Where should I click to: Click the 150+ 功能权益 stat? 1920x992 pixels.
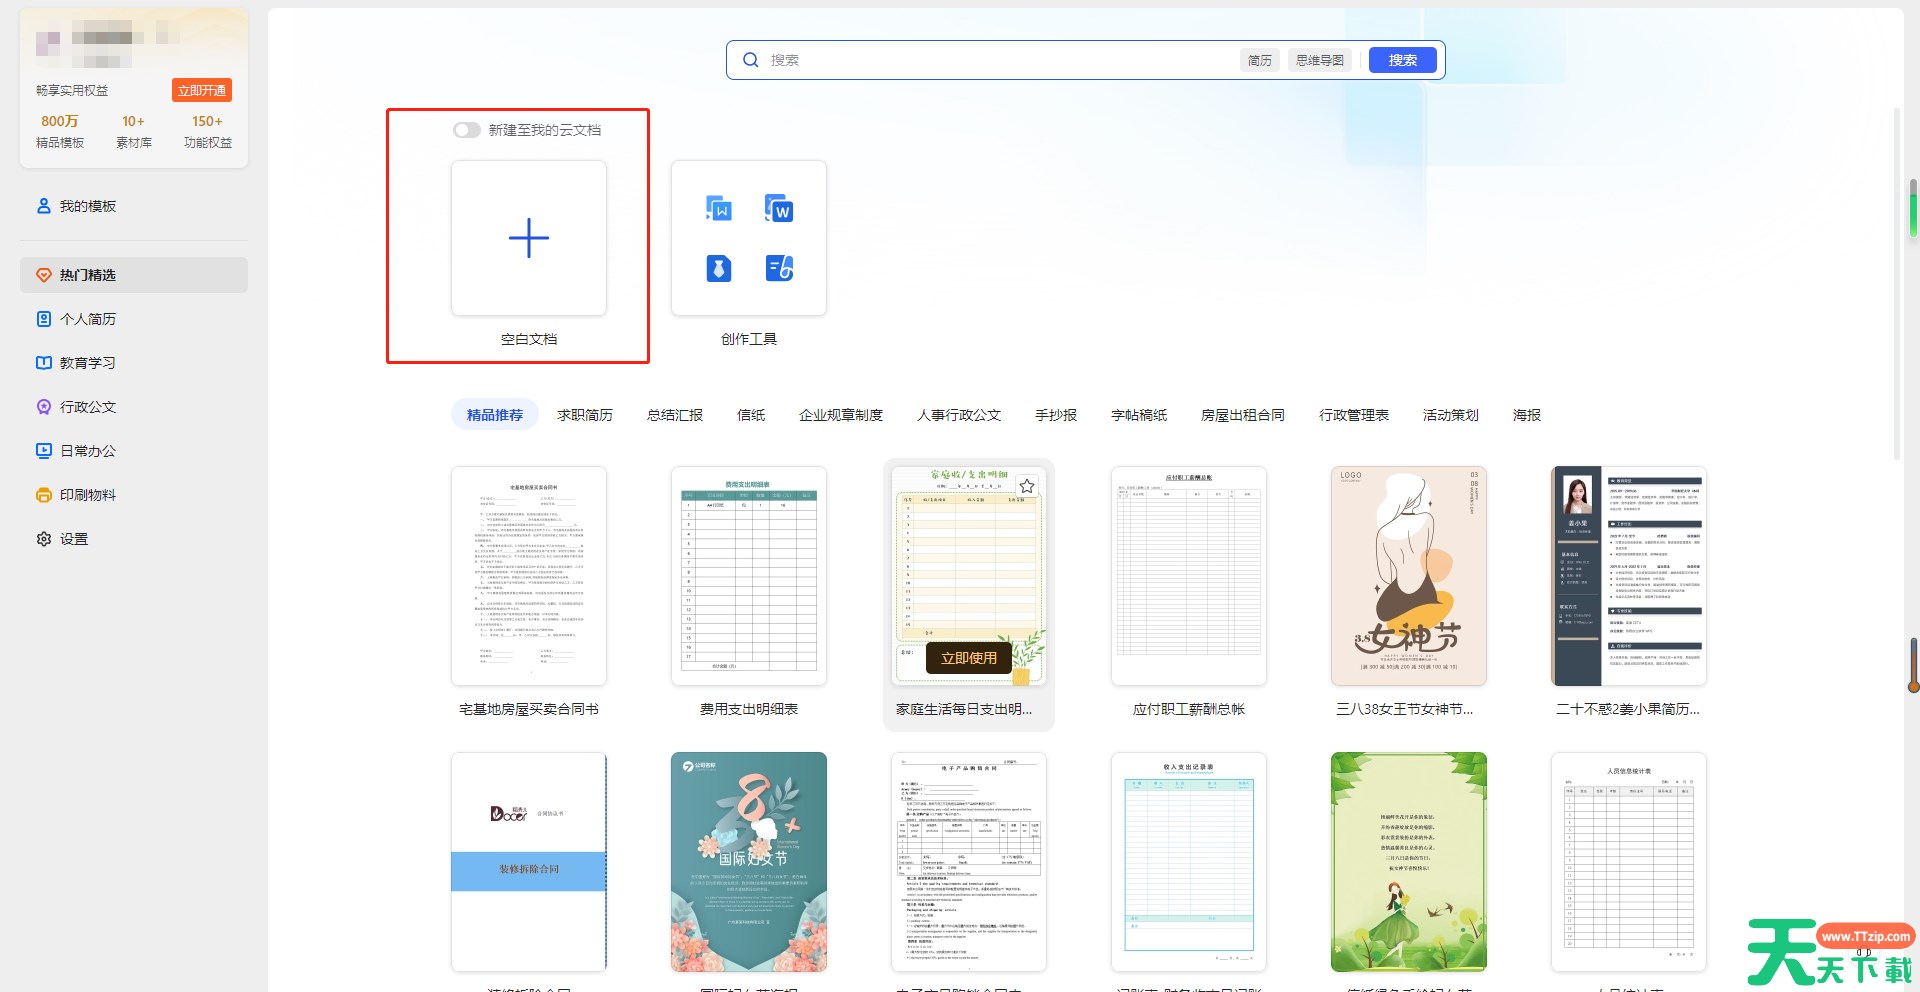click(x=208, y=131)
